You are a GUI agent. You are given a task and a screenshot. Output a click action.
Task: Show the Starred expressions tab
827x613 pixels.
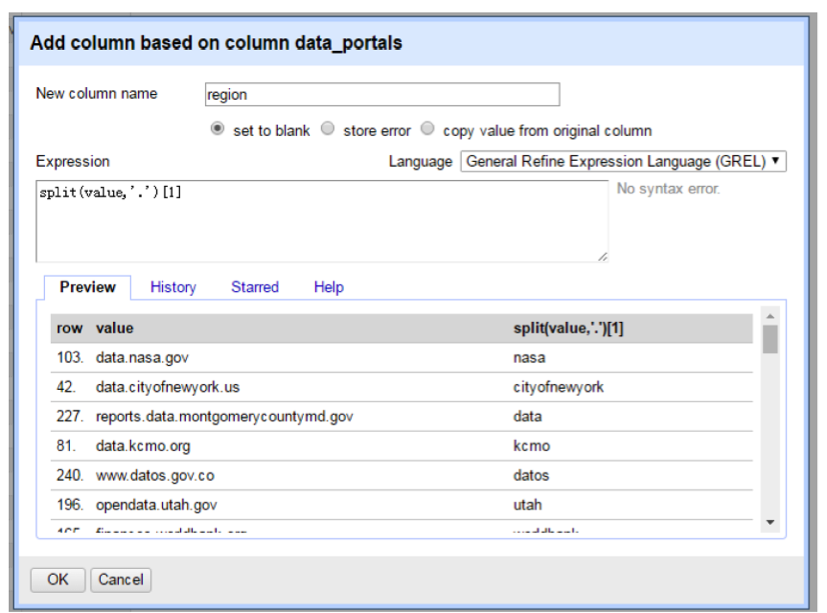click(255, 287)
